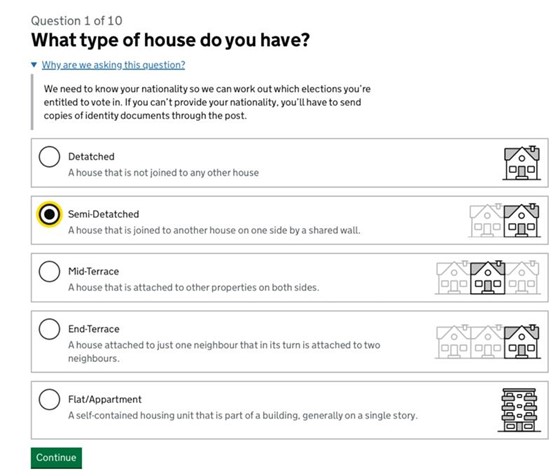Click the 'Mid-Terrace' option label text
Viewport: 560px width, 476px height.
[94, 271]
